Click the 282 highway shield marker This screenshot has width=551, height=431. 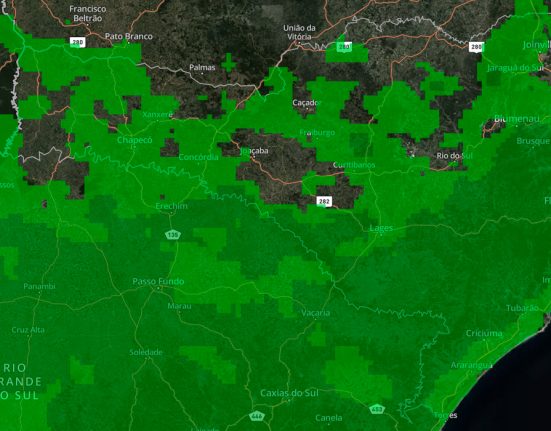point(324,202)
